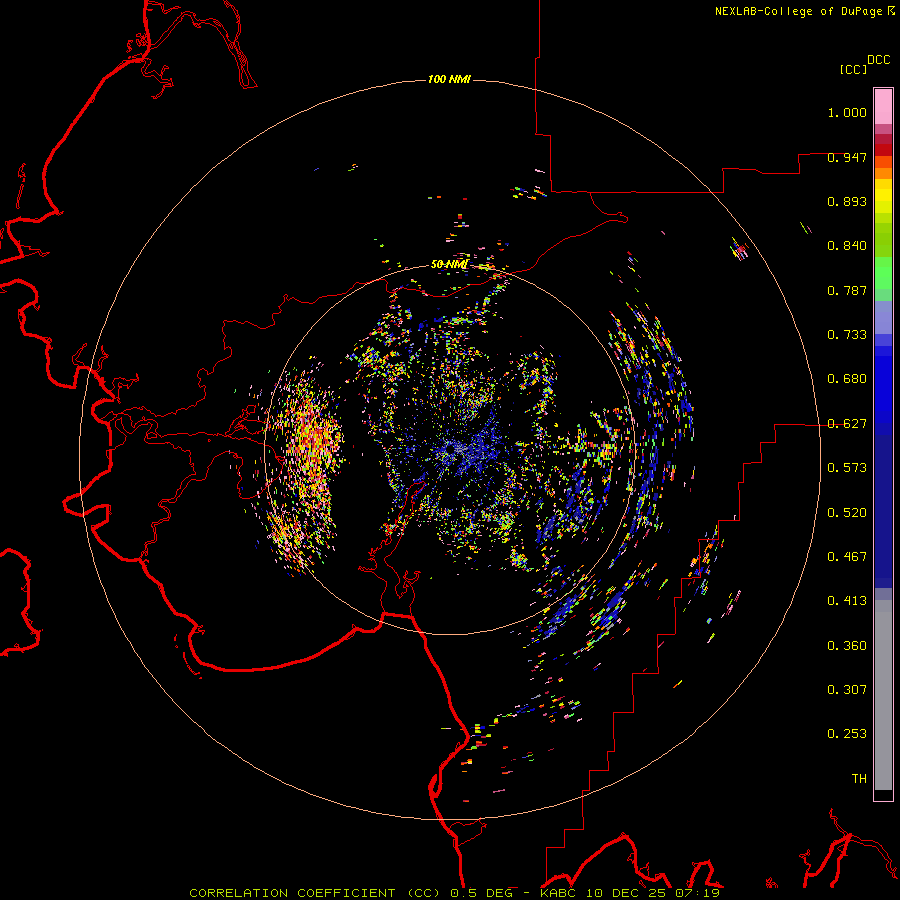Viewport: 900px width, 900px height.
Task: Click the pink segment at top of color bar
Action: (883, 107)
